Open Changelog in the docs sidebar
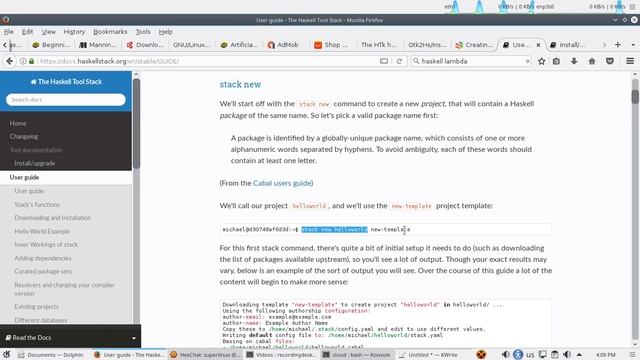The image size is (640, 360). pos(24,136)
